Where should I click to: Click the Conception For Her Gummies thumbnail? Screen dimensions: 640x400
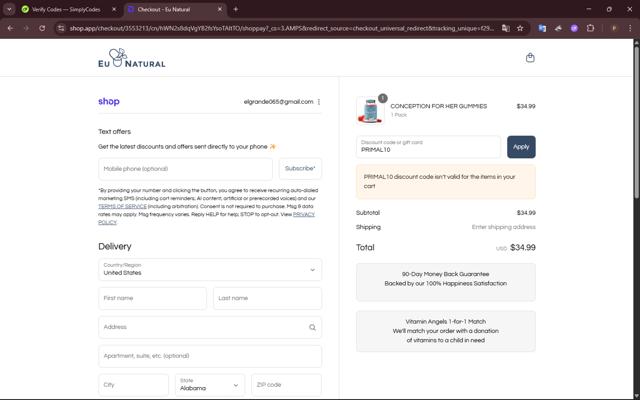click(x=370, y=110)
